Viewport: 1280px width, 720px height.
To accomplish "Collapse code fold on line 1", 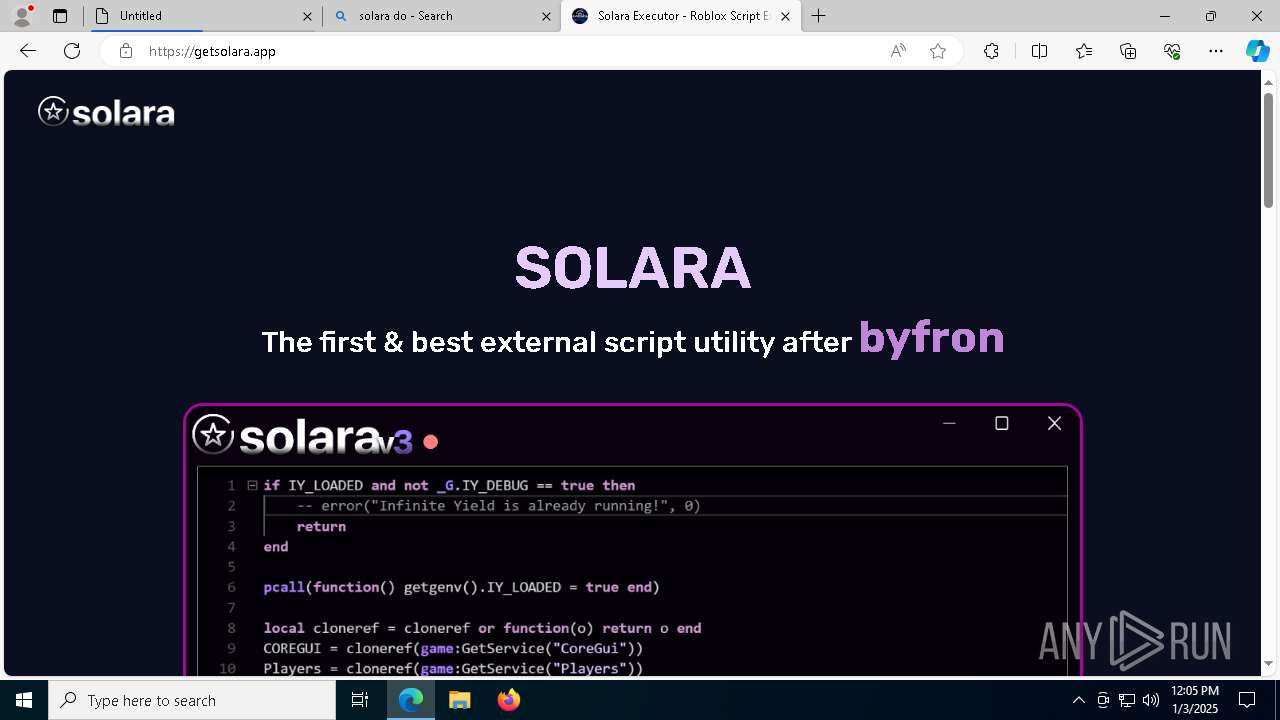I will point(252,485).
